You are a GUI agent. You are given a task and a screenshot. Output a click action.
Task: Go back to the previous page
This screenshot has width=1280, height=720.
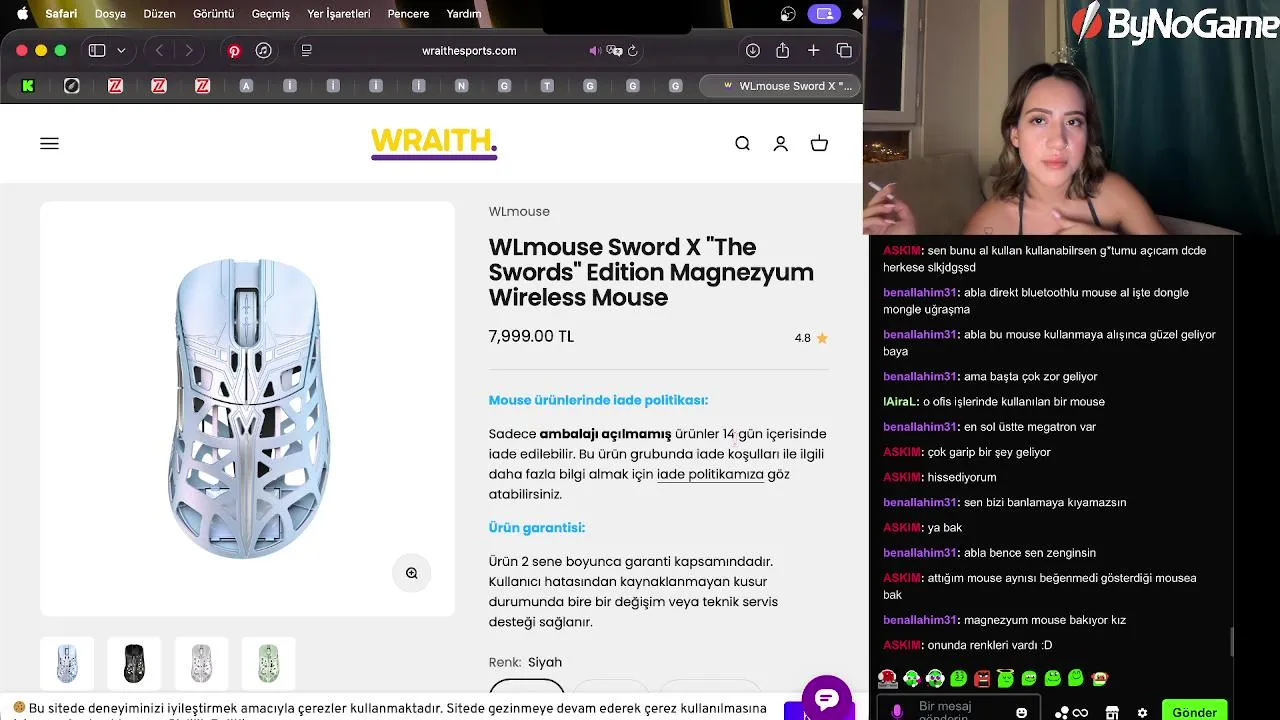(159, 50)
